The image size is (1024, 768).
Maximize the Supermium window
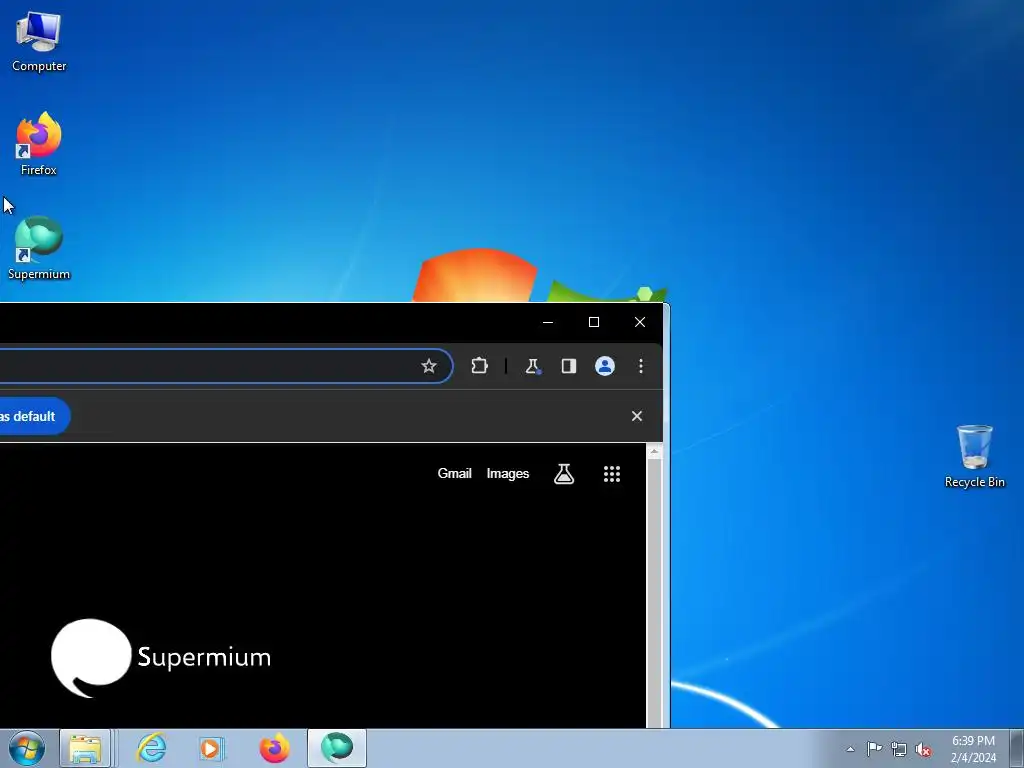(x=594, y=322)
